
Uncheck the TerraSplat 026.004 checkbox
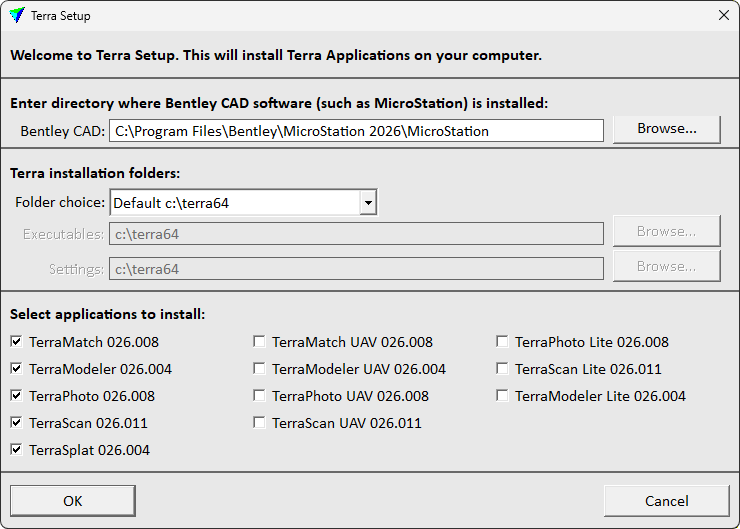[x=17, y=450]
